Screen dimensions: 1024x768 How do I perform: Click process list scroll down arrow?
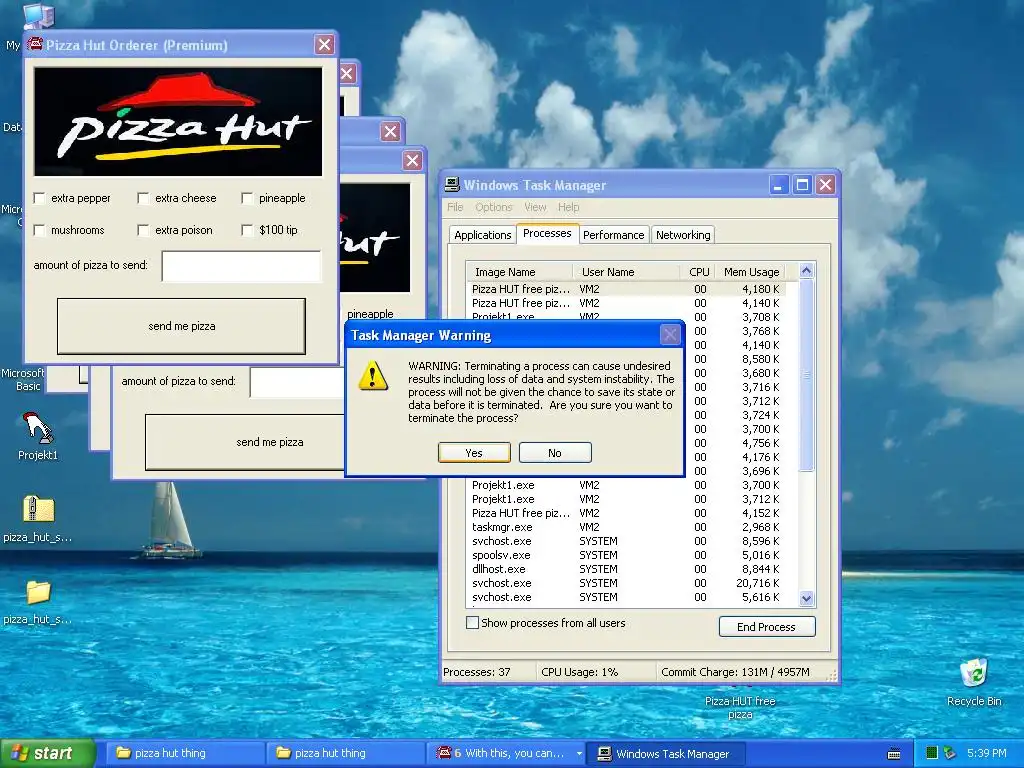tap(807, 598)
